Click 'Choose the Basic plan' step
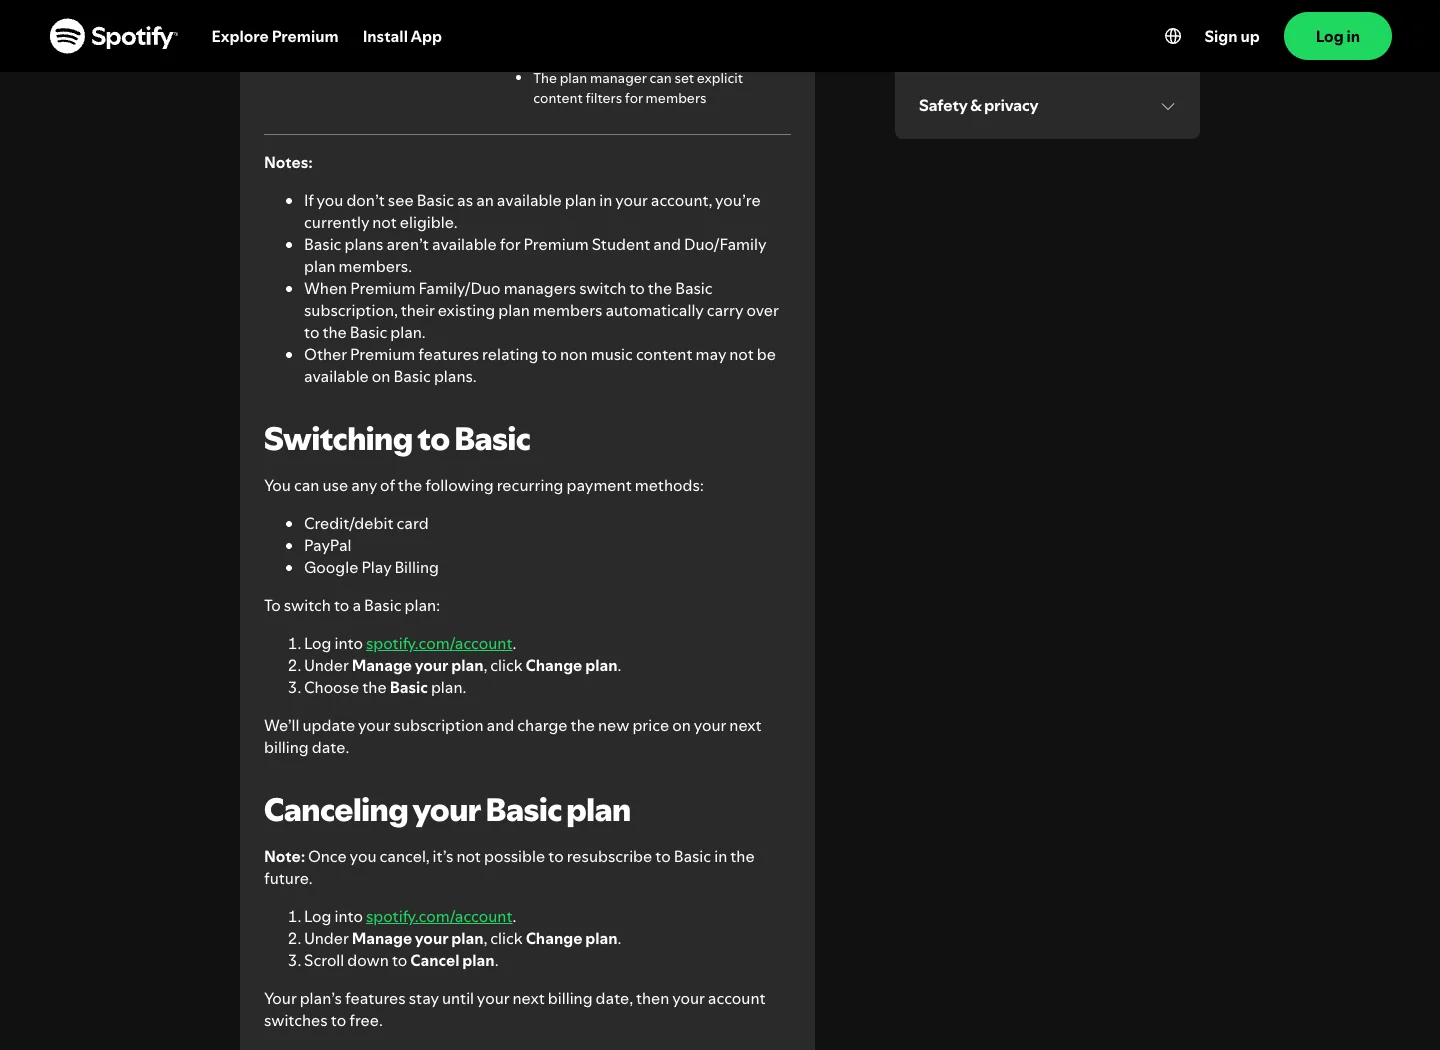 point(385,688)
